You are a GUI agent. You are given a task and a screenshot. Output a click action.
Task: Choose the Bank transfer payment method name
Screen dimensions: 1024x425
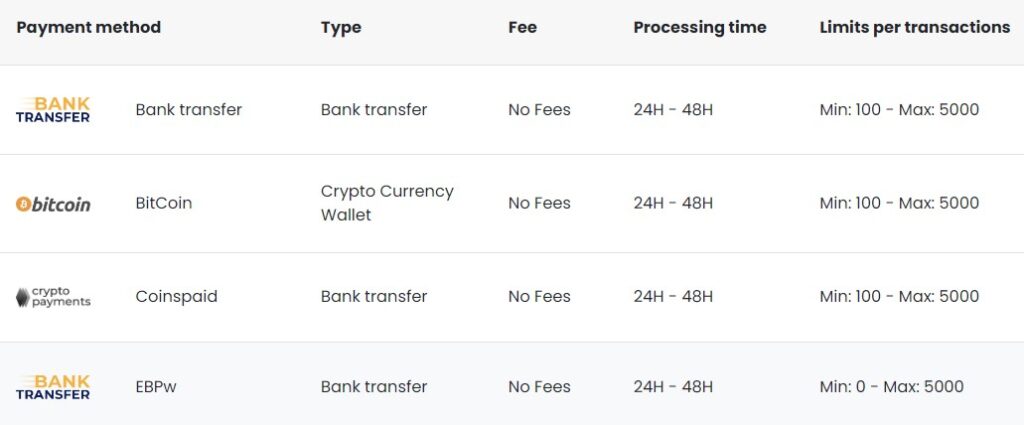[x=188, y=110]
